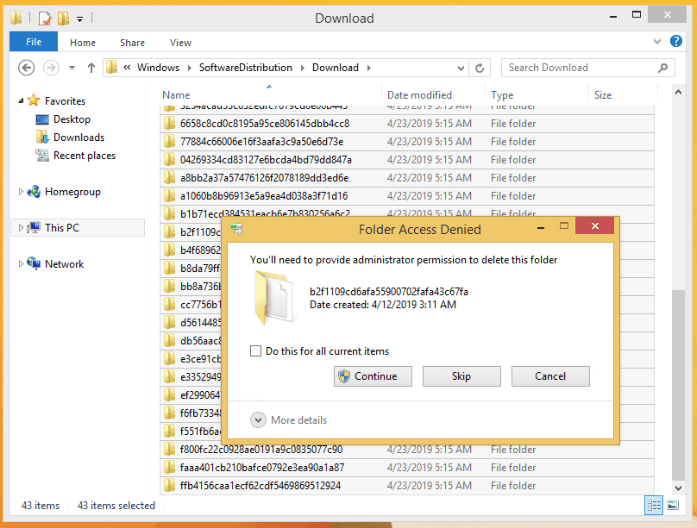The height and width of the screenshot is (528, 697).
Task: Open the View ribbon tab
Action: [x=180, y=43]
